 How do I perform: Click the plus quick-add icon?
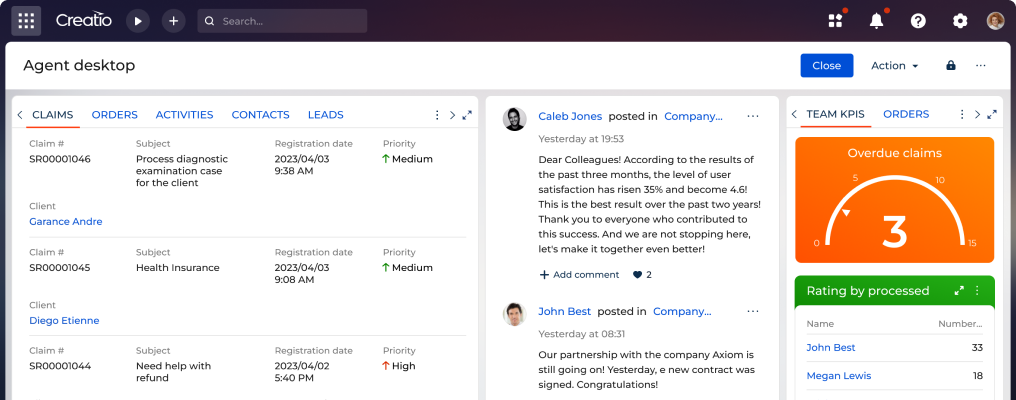click(173, 21)
